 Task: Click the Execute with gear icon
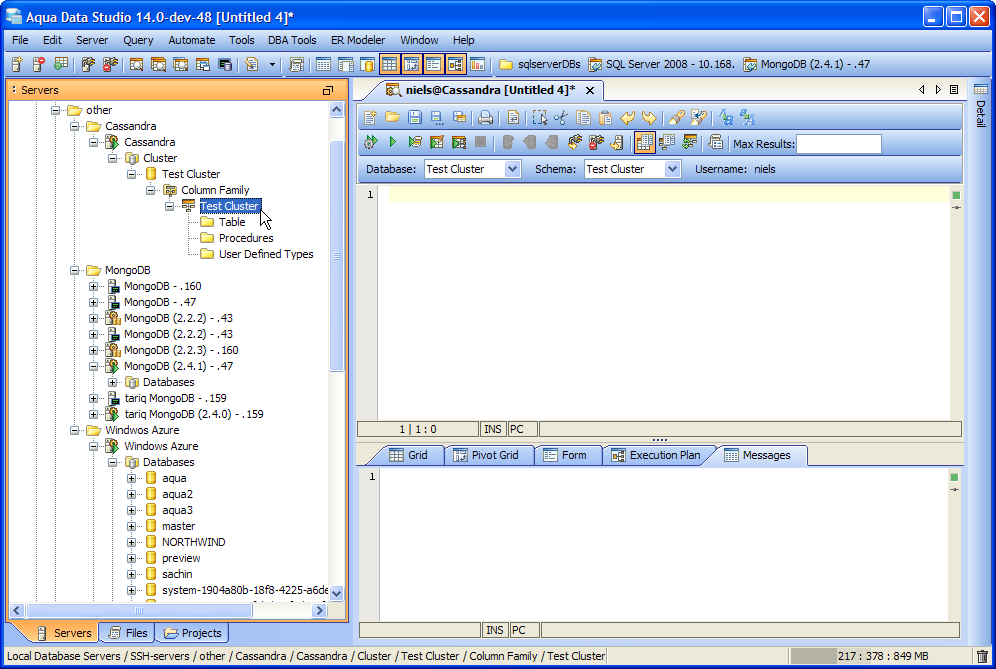(x=370, y=142)
